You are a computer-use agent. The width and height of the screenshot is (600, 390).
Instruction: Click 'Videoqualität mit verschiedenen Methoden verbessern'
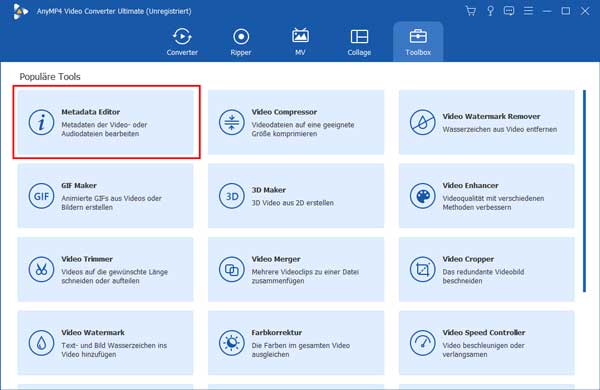tap(493, 203)
